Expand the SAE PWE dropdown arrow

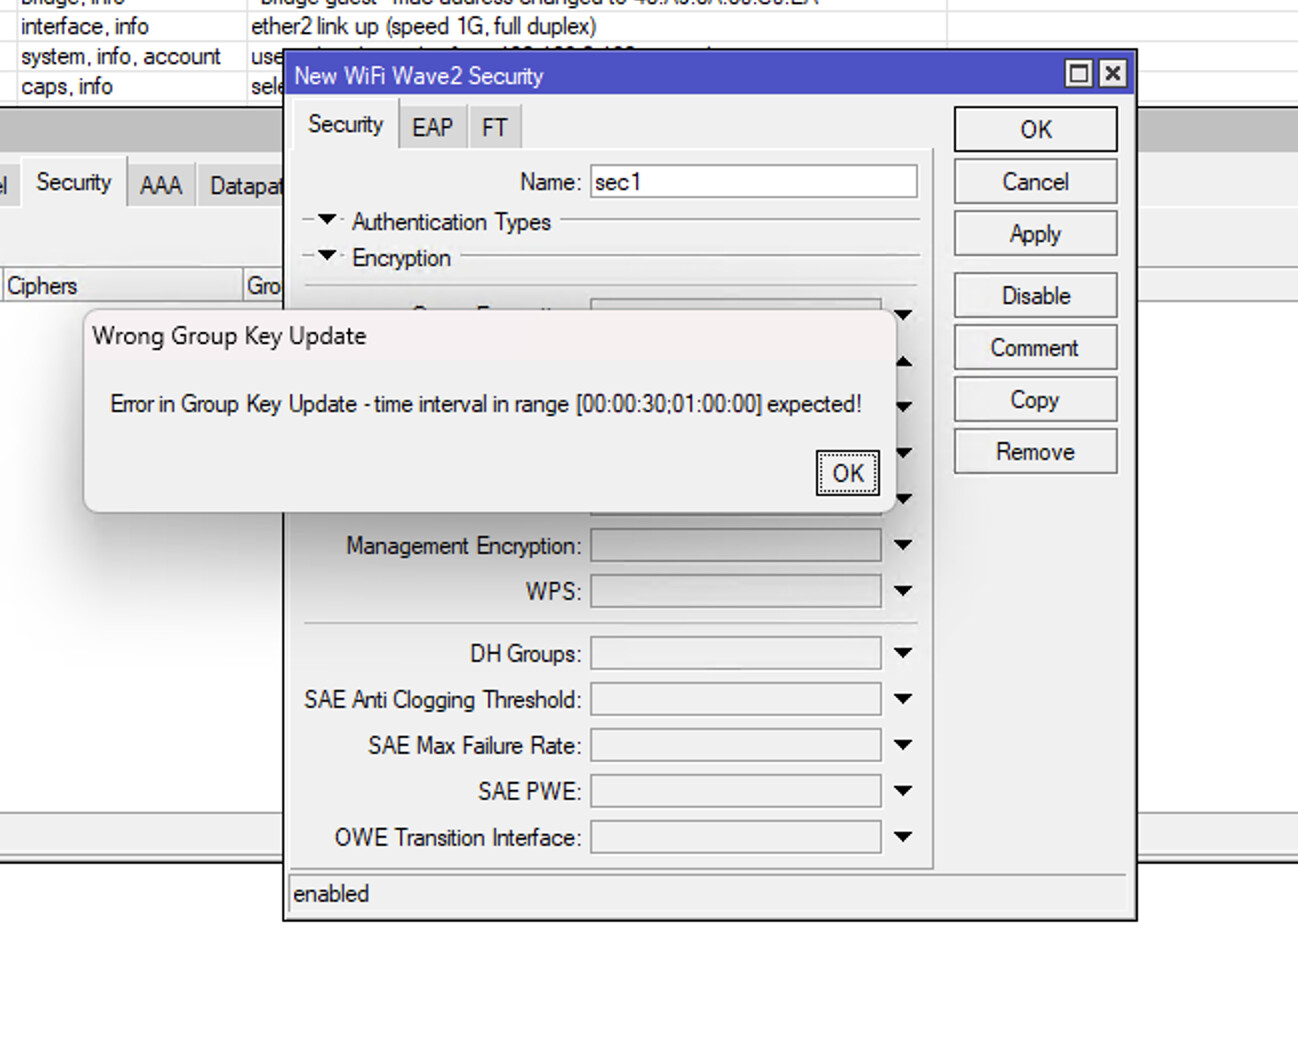tap(903, 791)
